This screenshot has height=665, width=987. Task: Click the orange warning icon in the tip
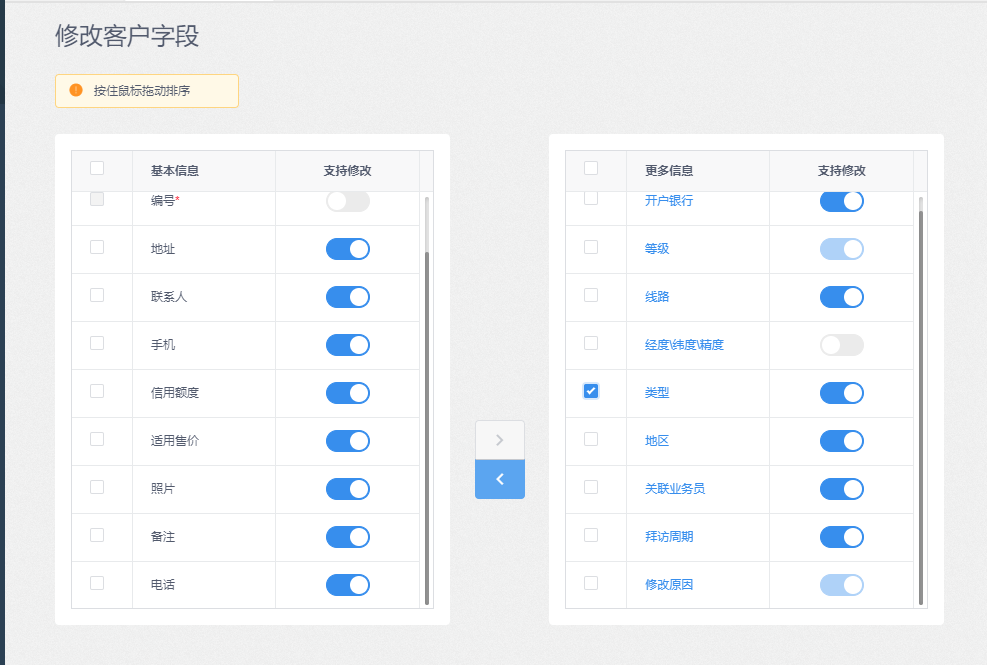(76, 90)
